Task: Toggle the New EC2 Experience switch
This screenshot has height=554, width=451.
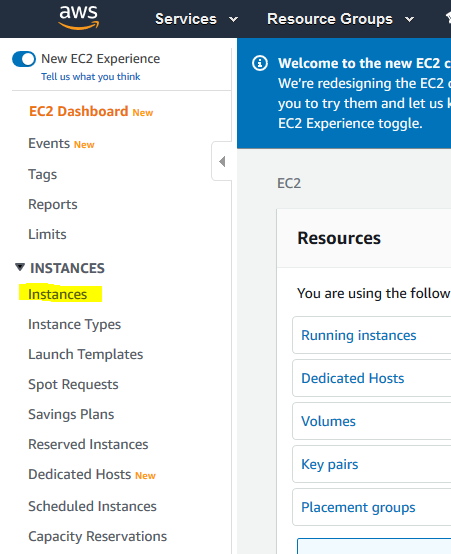Action: pos(24,59)
